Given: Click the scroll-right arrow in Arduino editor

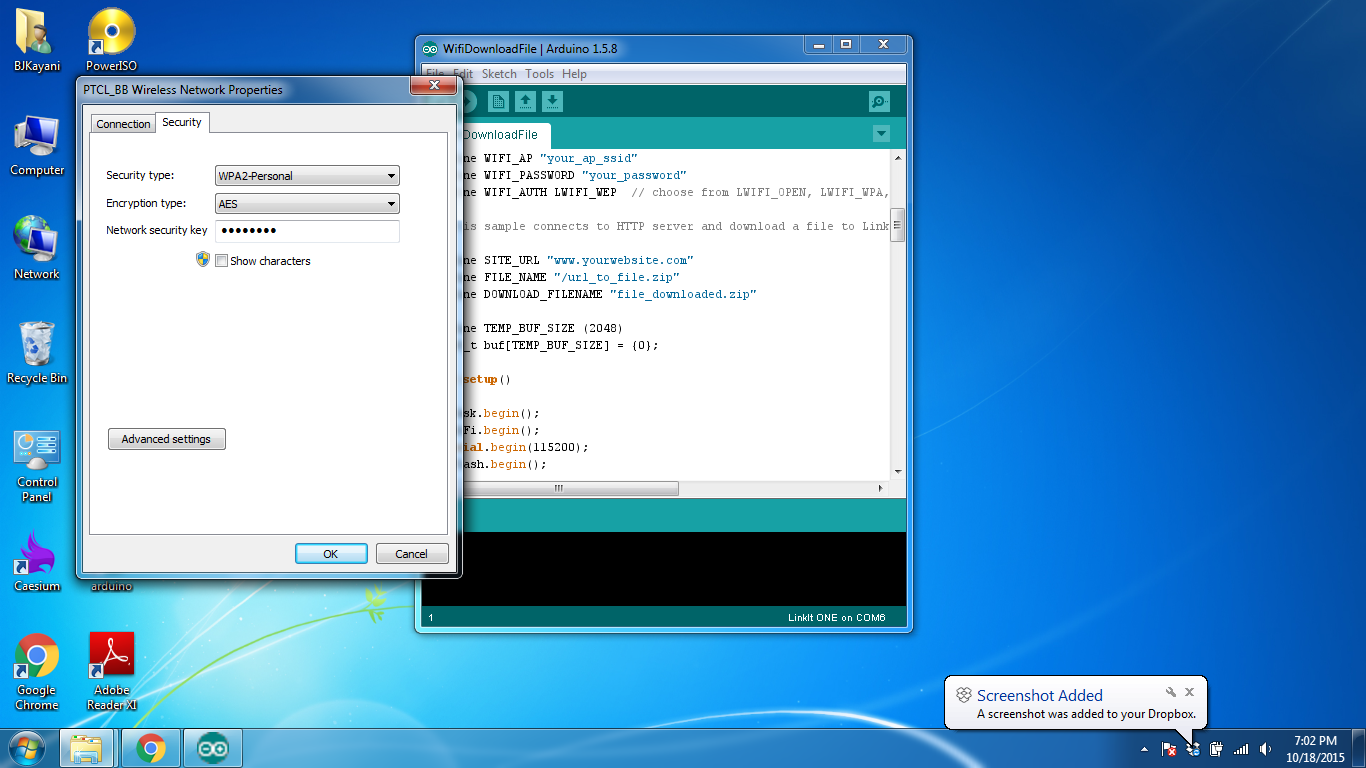Looking at the screenshot, I should coord(881,488).
